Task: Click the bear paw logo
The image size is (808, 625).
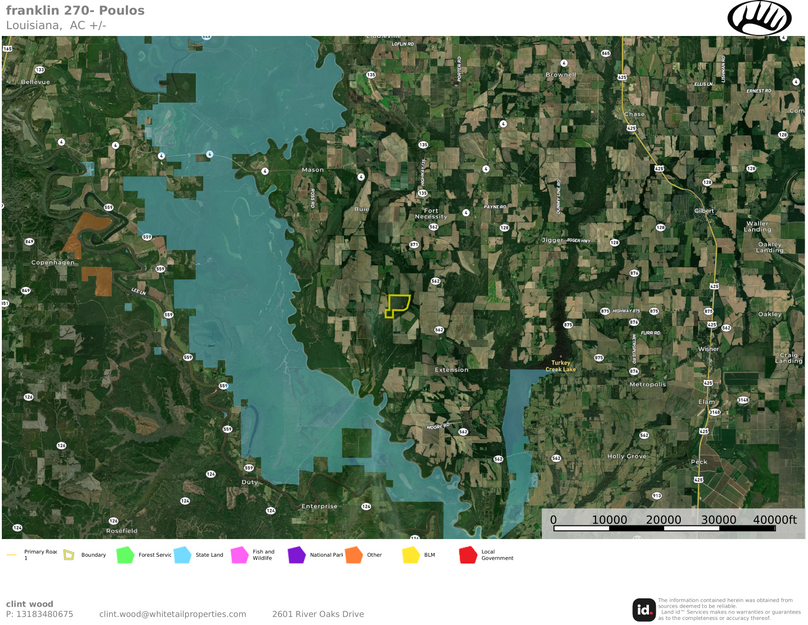Action: pyautogui.click(x=759, y=18)
